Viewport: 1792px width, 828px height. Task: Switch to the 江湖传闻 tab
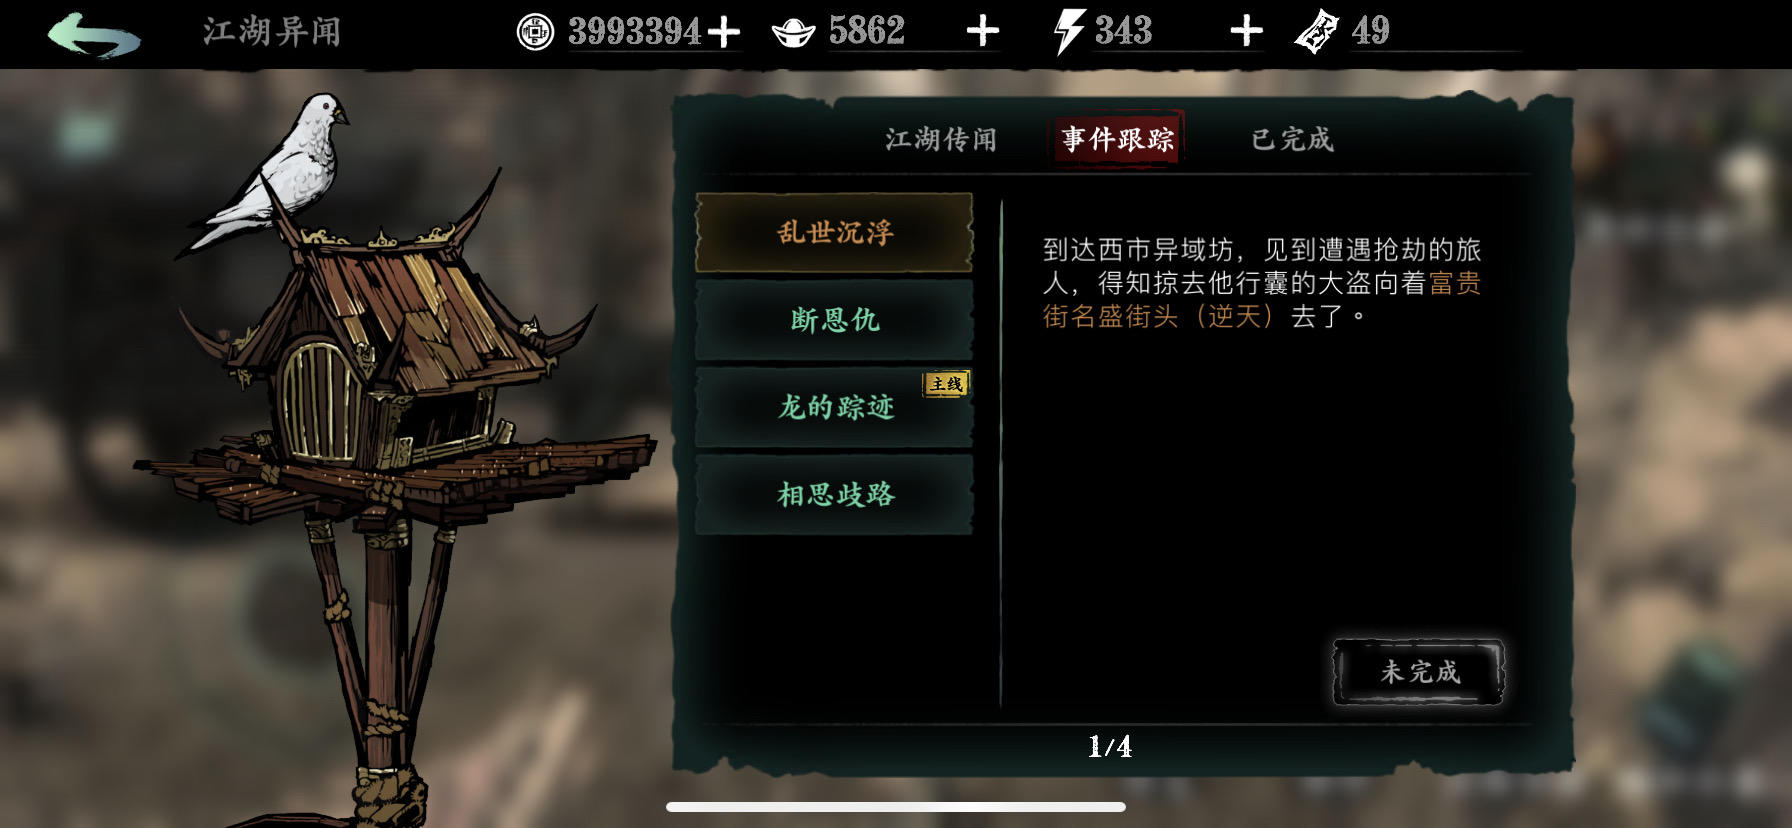(940, 139)
